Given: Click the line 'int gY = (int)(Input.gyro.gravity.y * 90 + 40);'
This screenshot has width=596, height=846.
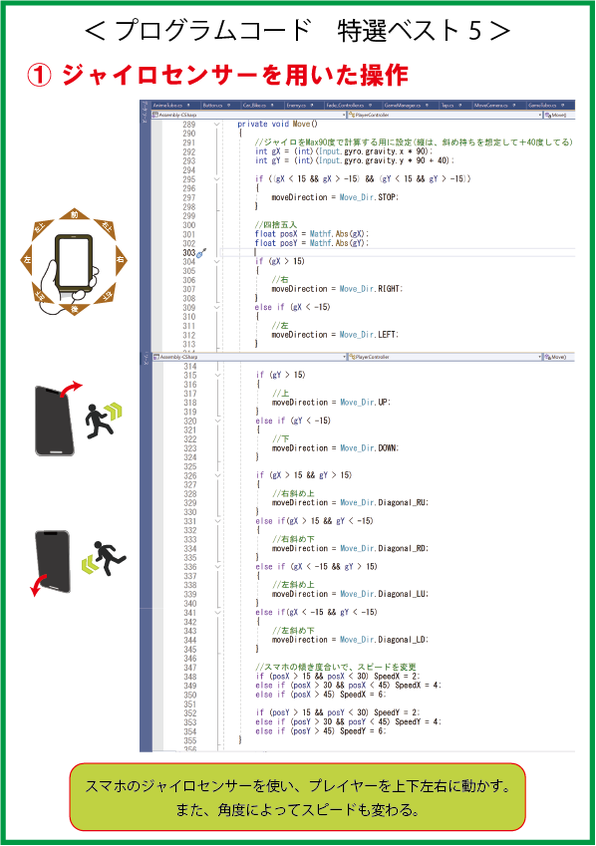Looking at the screenshot, I should (x=354, y=161).
